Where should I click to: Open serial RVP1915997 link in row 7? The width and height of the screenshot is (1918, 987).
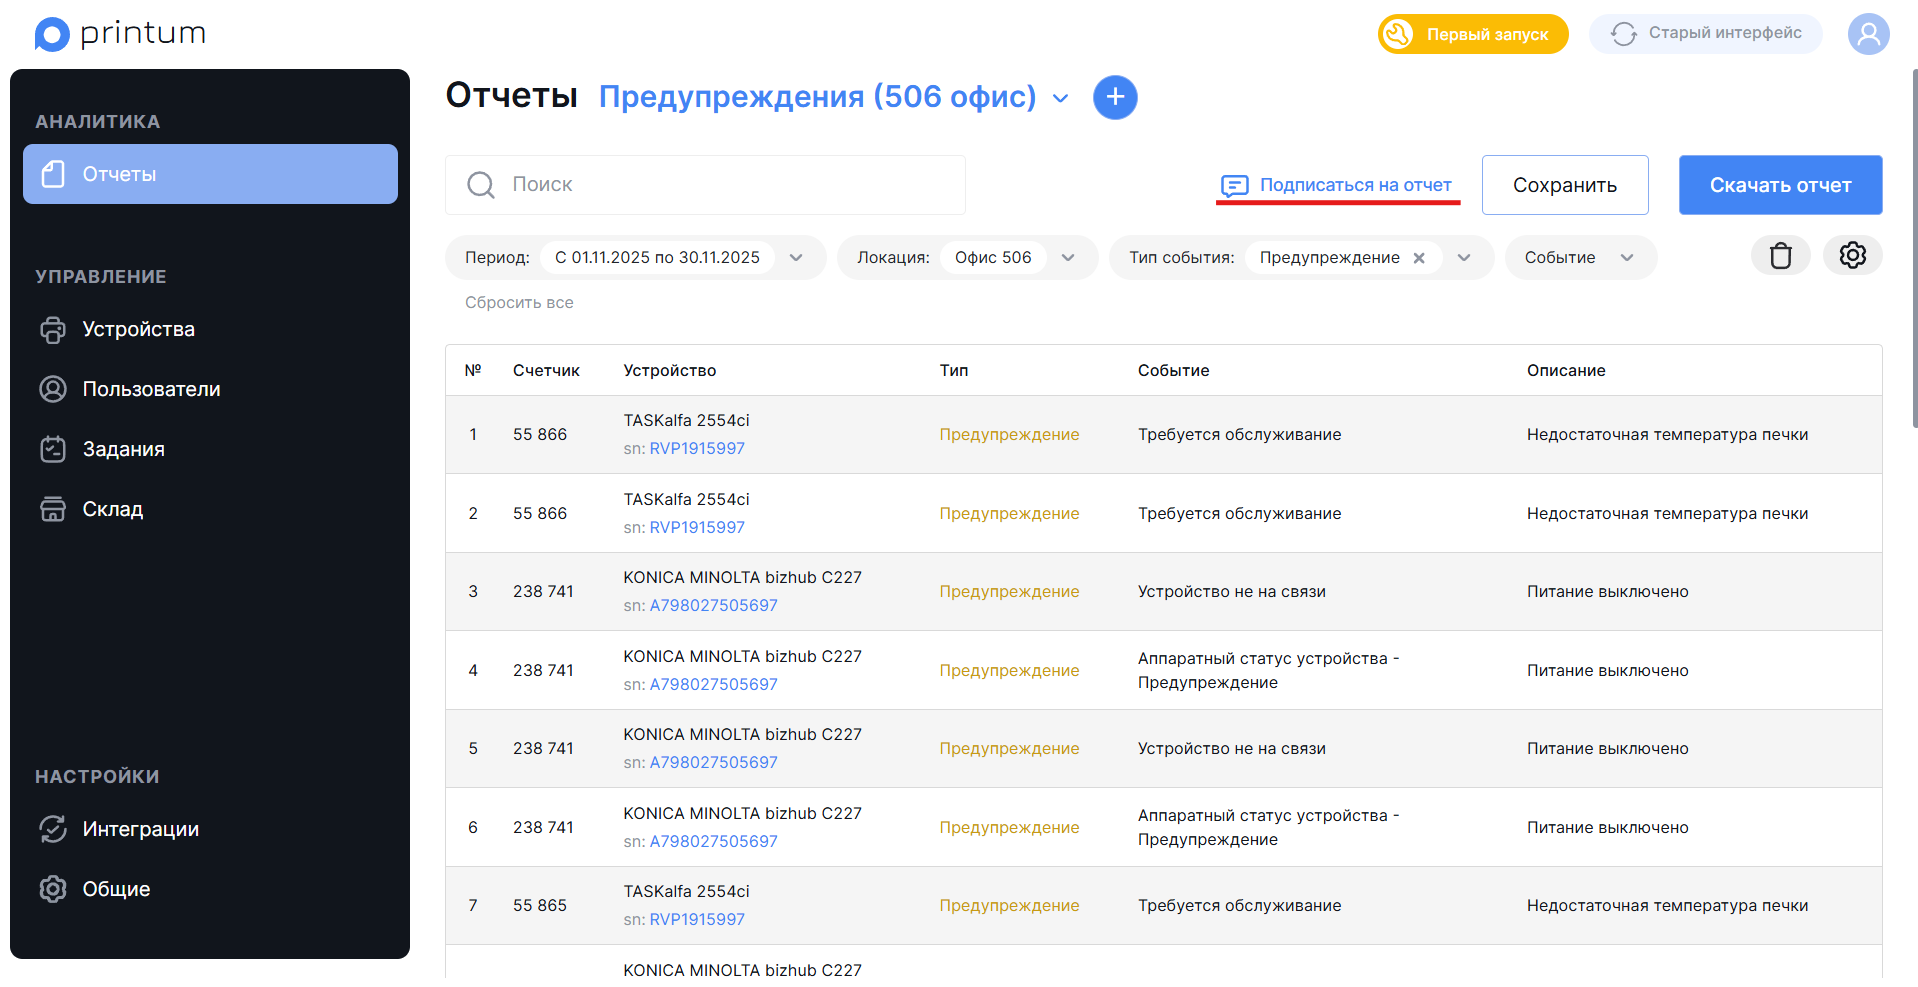pyautogui.click(x=697, y=920)
